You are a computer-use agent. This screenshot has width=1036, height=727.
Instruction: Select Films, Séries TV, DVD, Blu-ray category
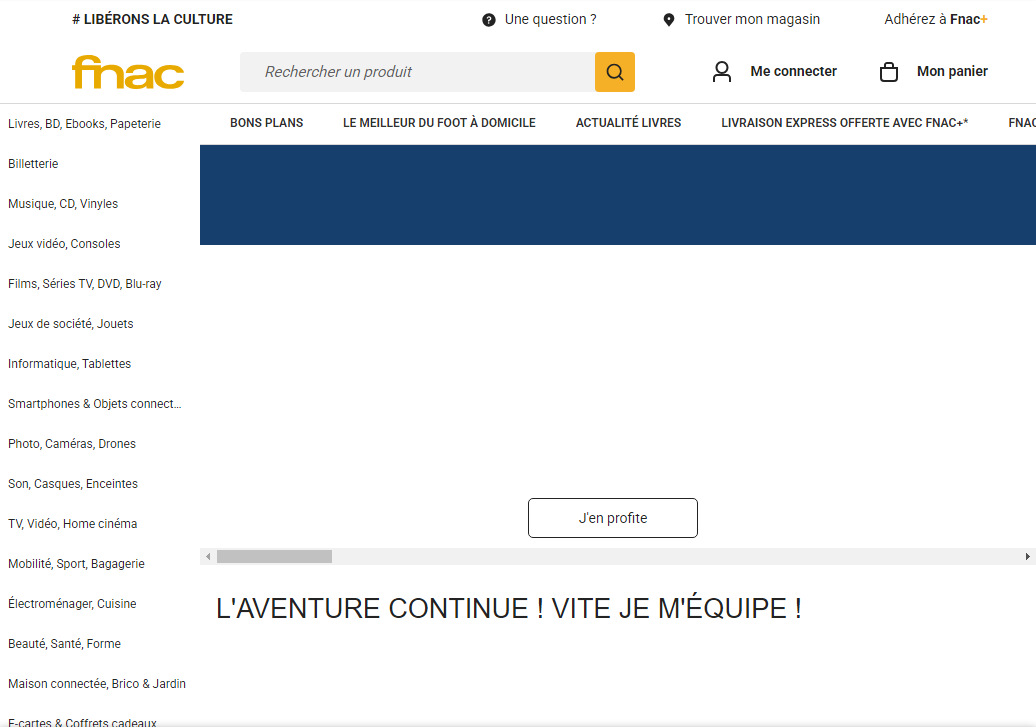tap(85, 284)
